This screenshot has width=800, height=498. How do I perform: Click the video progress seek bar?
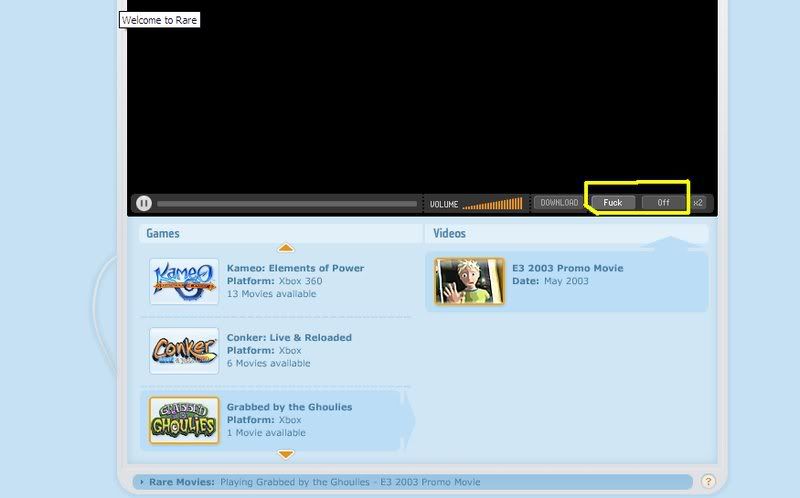pos(287,204)
